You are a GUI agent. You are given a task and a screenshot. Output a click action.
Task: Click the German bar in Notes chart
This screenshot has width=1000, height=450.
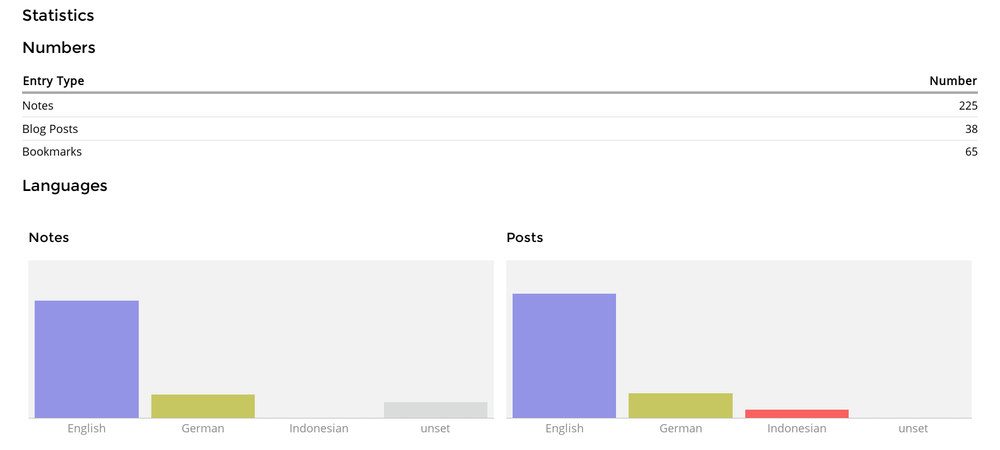coord(203,406)
